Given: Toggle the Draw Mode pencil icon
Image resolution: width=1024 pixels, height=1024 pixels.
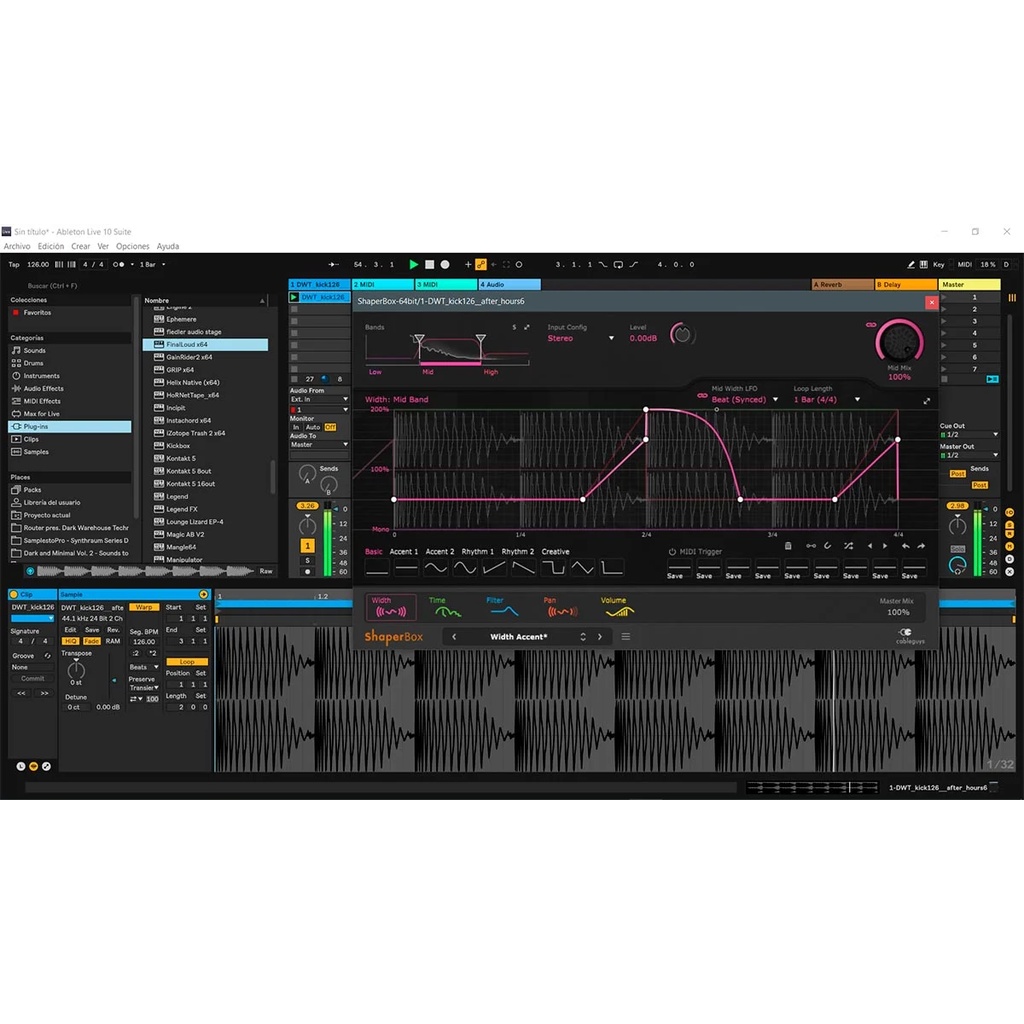Looking at the screenshot, I should point(911,264).
